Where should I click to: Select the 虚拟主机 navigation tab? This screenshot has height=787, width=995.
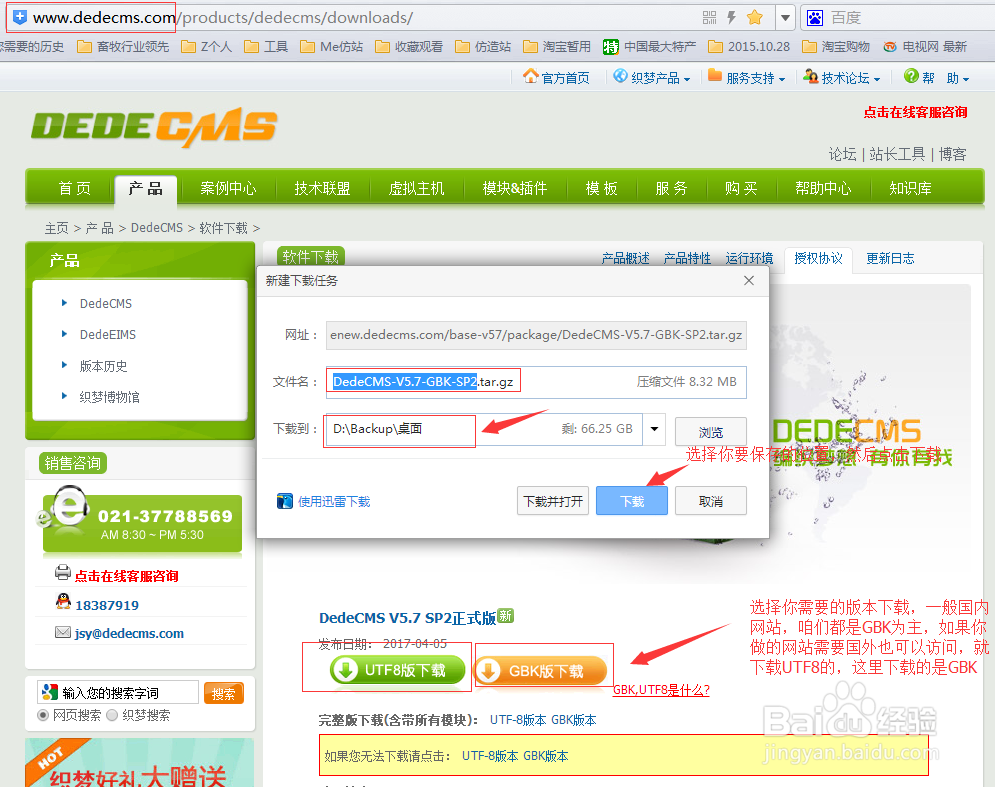coord(416,188)
